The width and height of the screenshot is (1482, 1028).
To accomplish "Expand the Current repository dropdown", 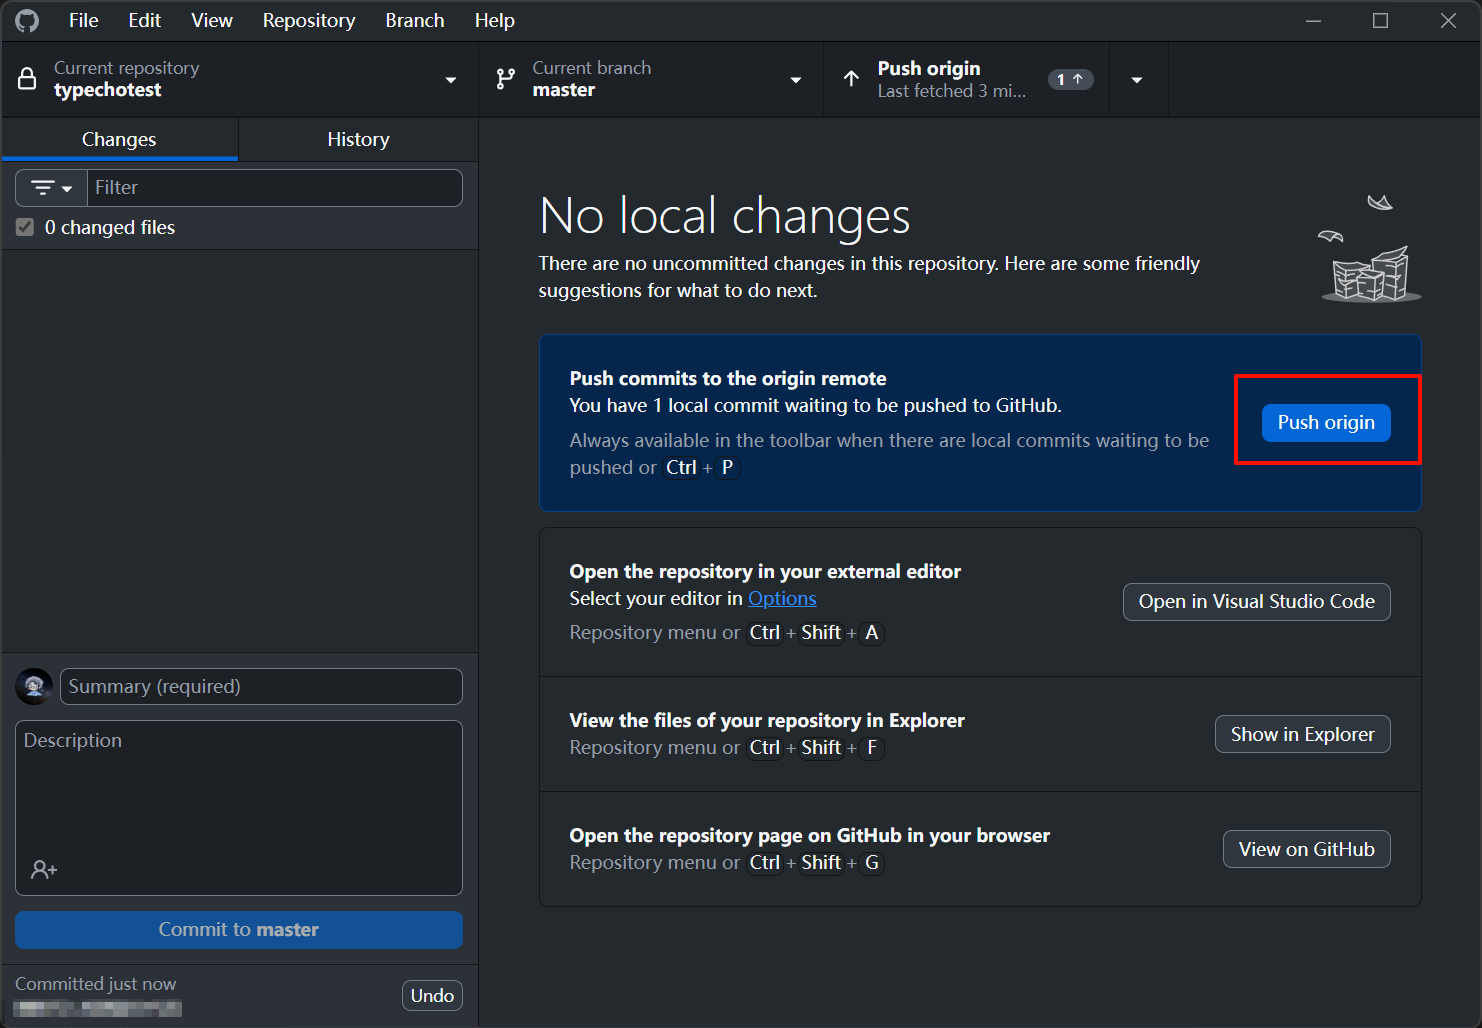I will [x=450, y=80].
